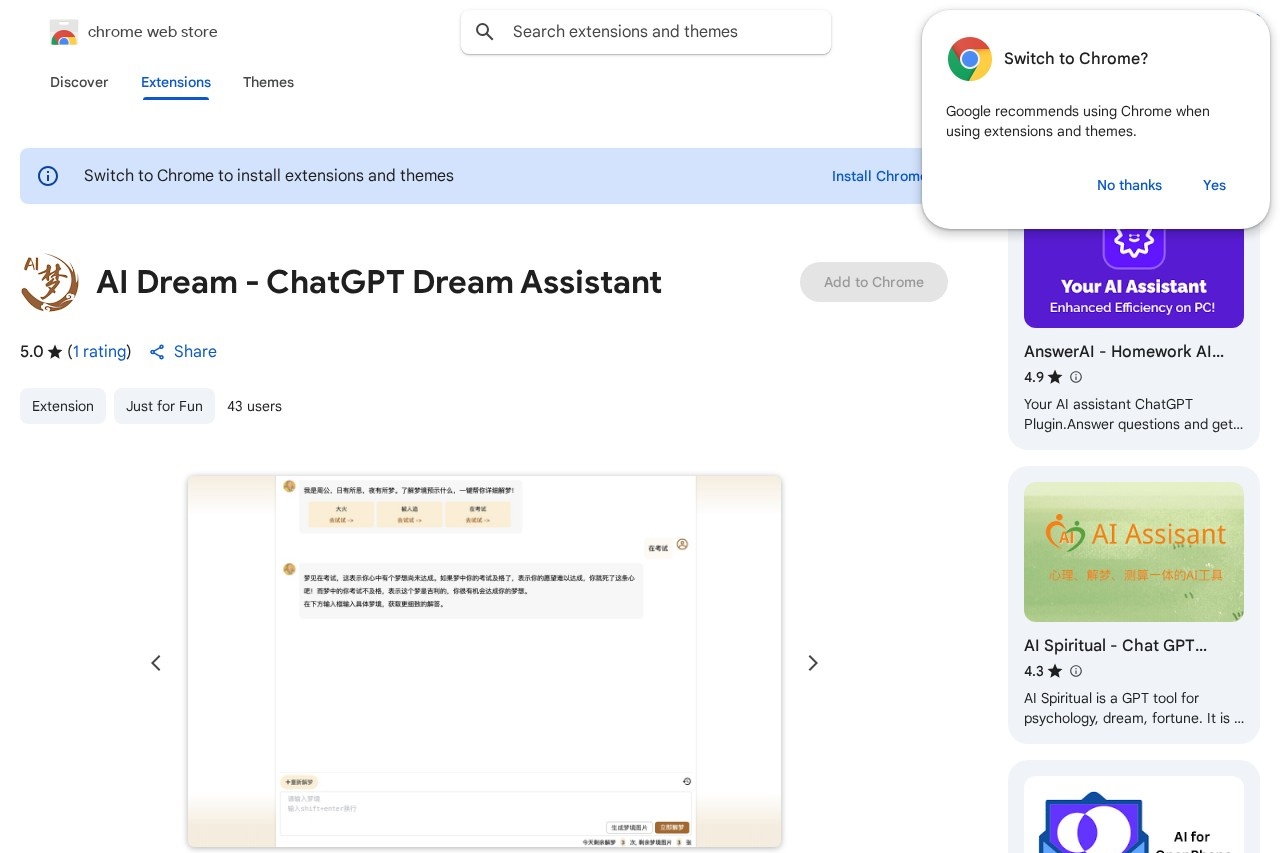Open the 1 rating link
Screen dimensions: 1280x853
pyautogui.click(x=99, y=352)
